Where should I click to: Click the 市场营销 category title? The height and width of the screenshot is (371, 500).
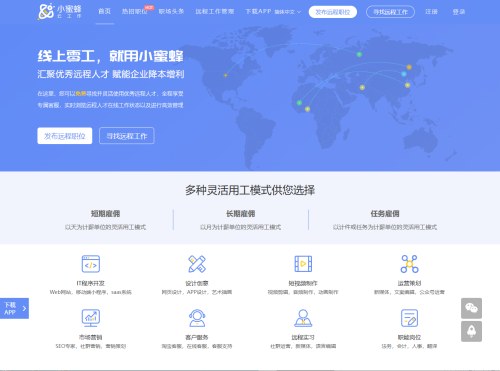click(91, 337)
